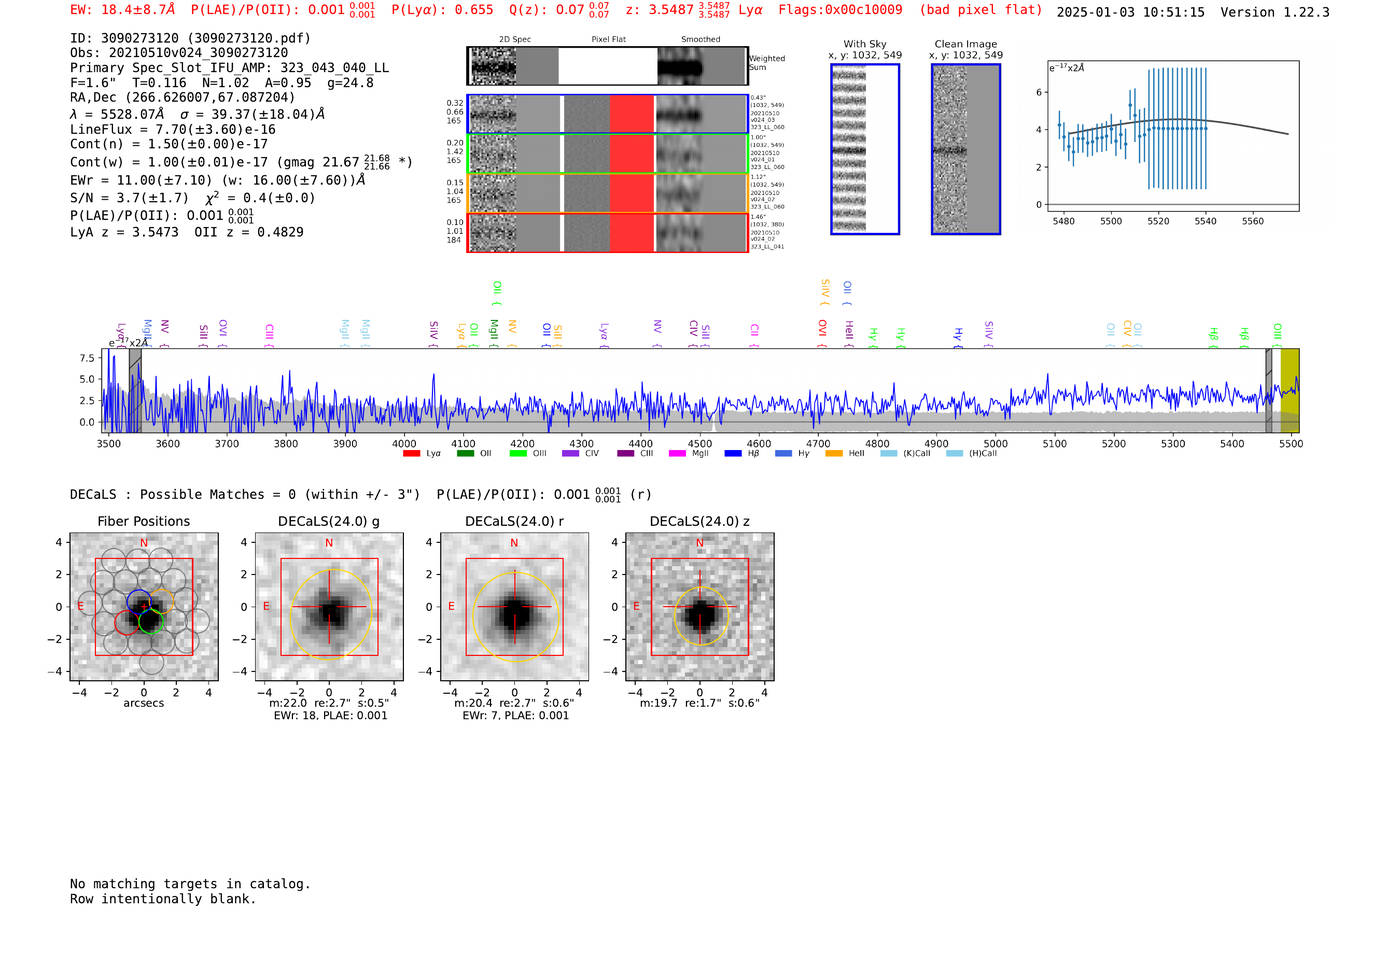This screenshot has width=1400, height=953.
Task: Click the r-band caption m:20.4 re:2.7"
Action: click(514, 703)
